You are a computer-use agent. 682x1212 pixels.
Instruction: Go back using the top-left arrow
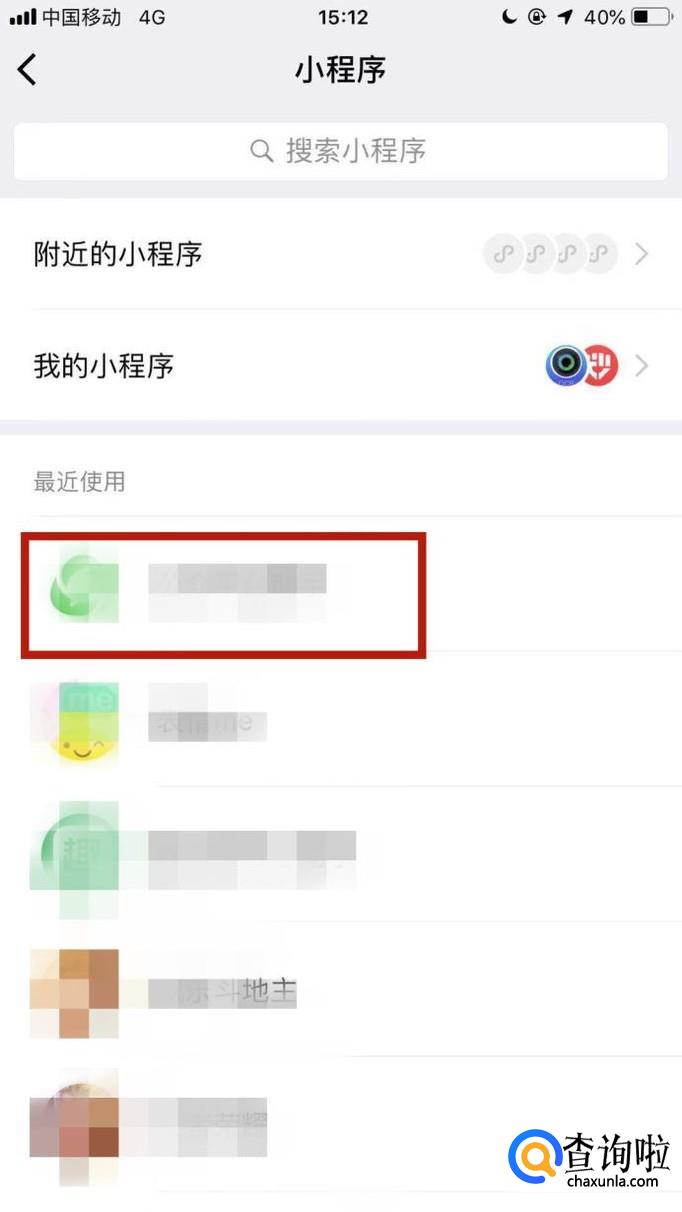27,70
